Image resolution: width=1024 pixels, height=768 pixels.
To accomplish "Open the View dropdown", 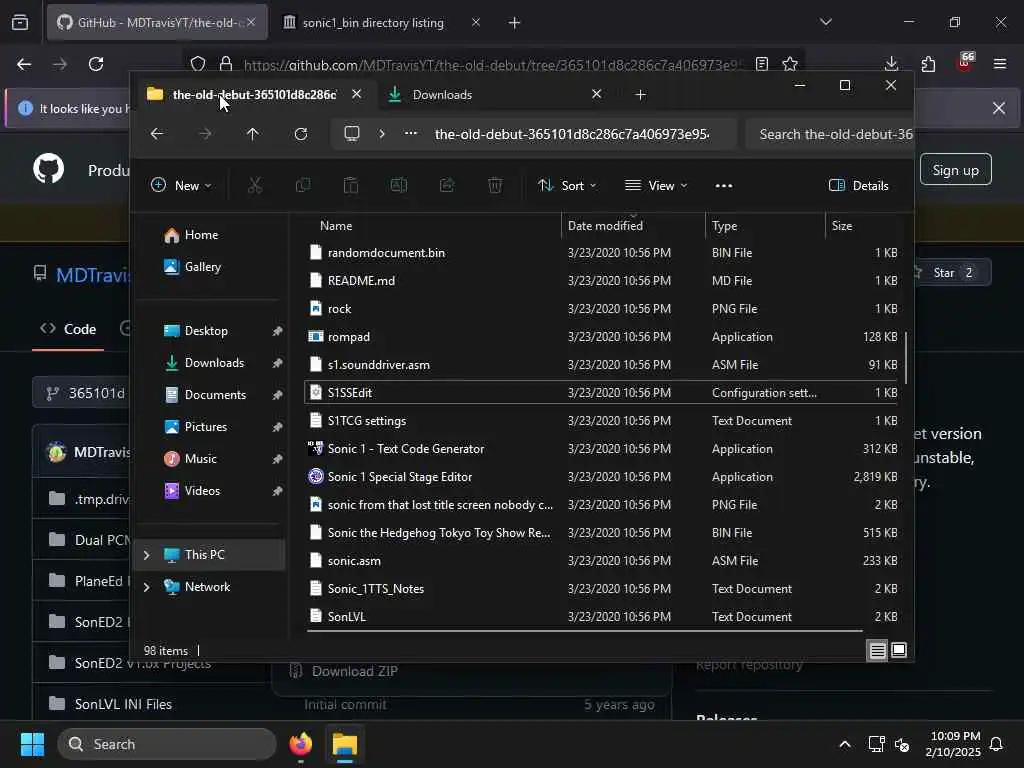I will click(656, 185).
